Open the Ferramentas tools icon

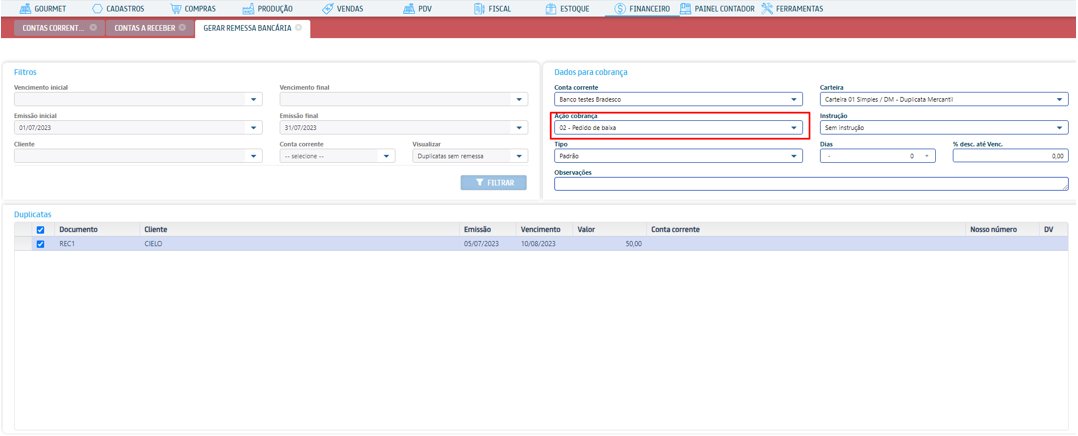[767, 9]
